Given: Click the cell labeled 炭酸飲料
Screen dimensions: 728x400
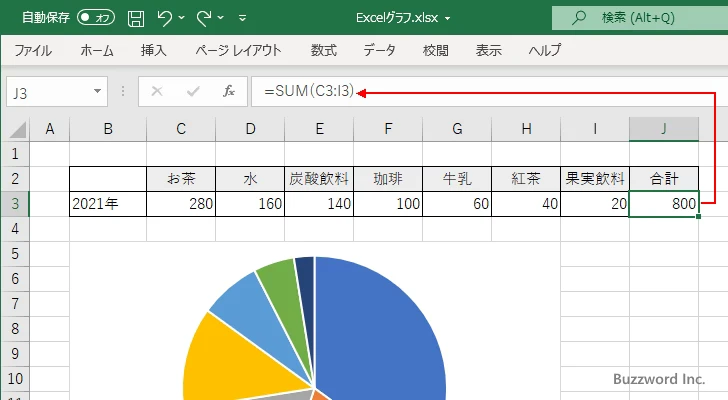Looking at the screenshot, I should point(319,179).
